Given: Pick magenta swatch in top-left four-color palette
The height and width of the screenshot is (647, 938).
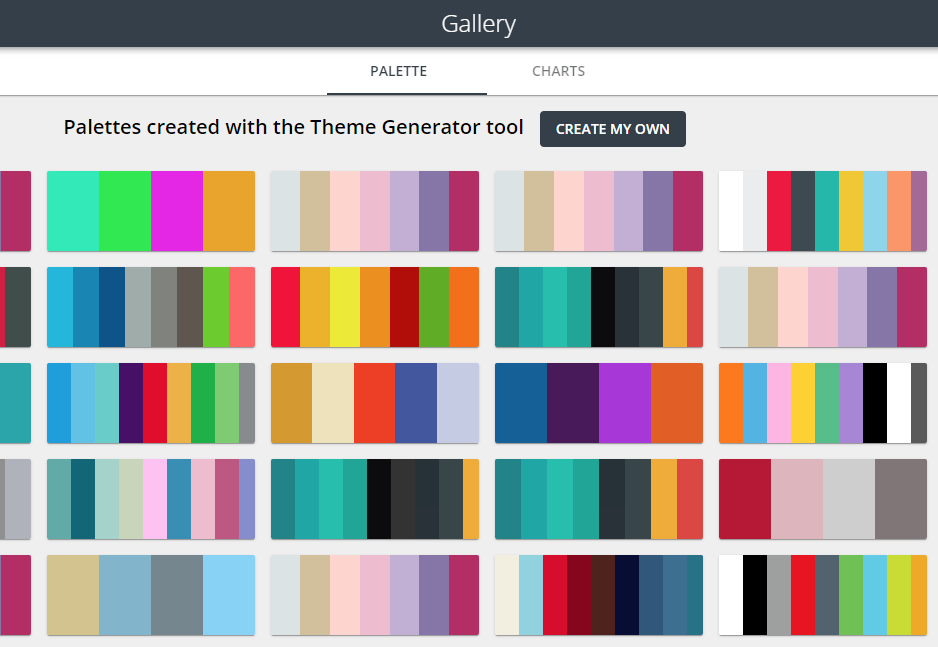Looking at the screenshot, I should (177, 210).
